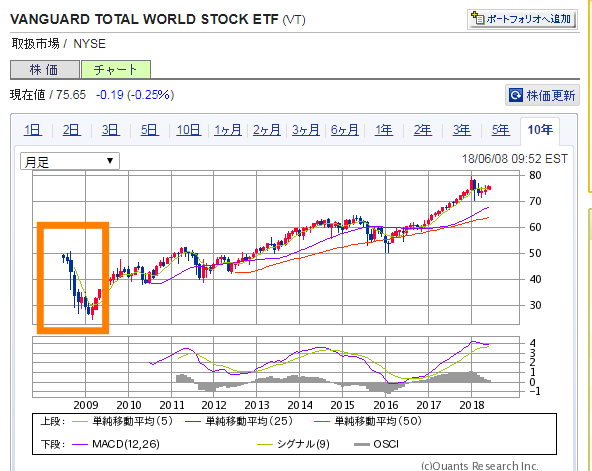Show the 2ヶ月 chart range
The width and height of the screenshot is (592, 471).
tap(267, 130)
